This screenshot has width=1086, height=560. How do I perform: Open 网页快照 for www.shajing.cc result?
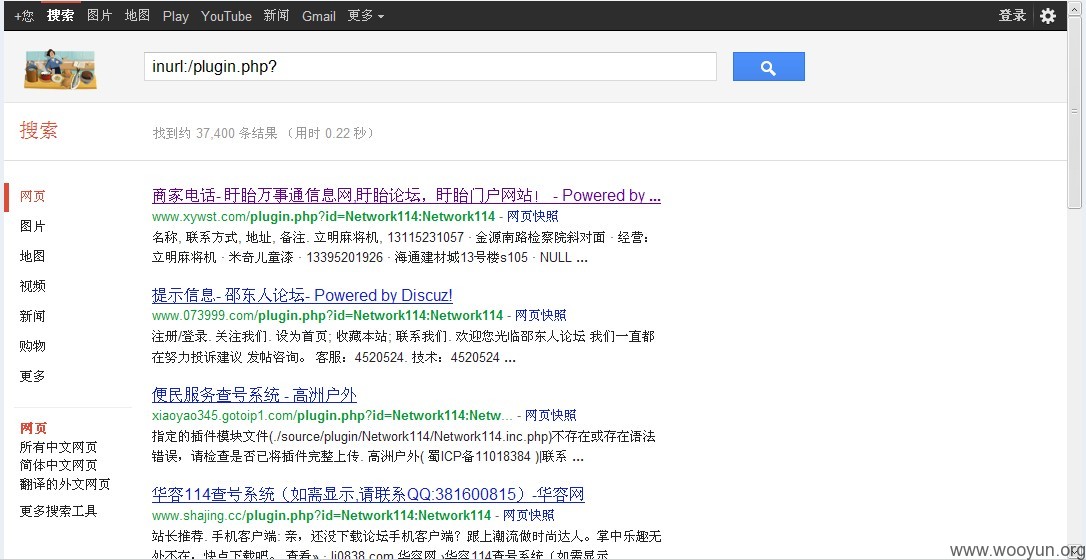click(x=528, y=515)
